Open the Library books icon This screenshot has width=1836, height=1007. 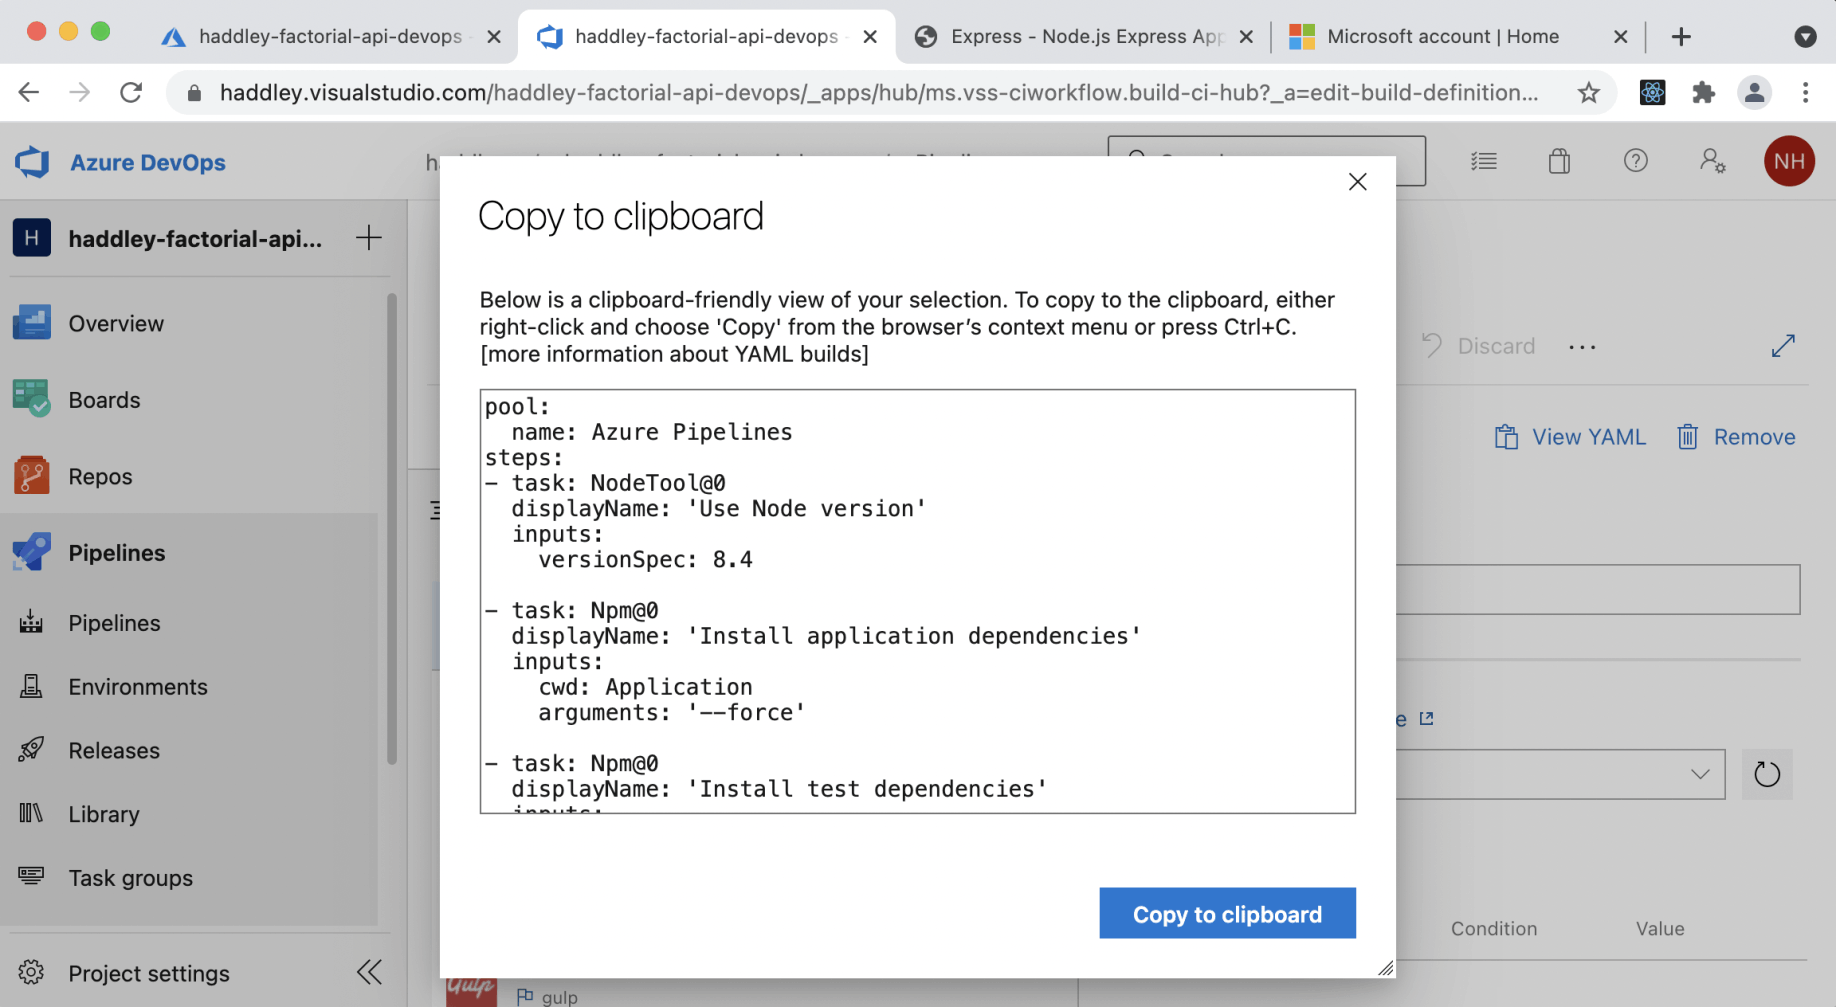click(31, 813)
